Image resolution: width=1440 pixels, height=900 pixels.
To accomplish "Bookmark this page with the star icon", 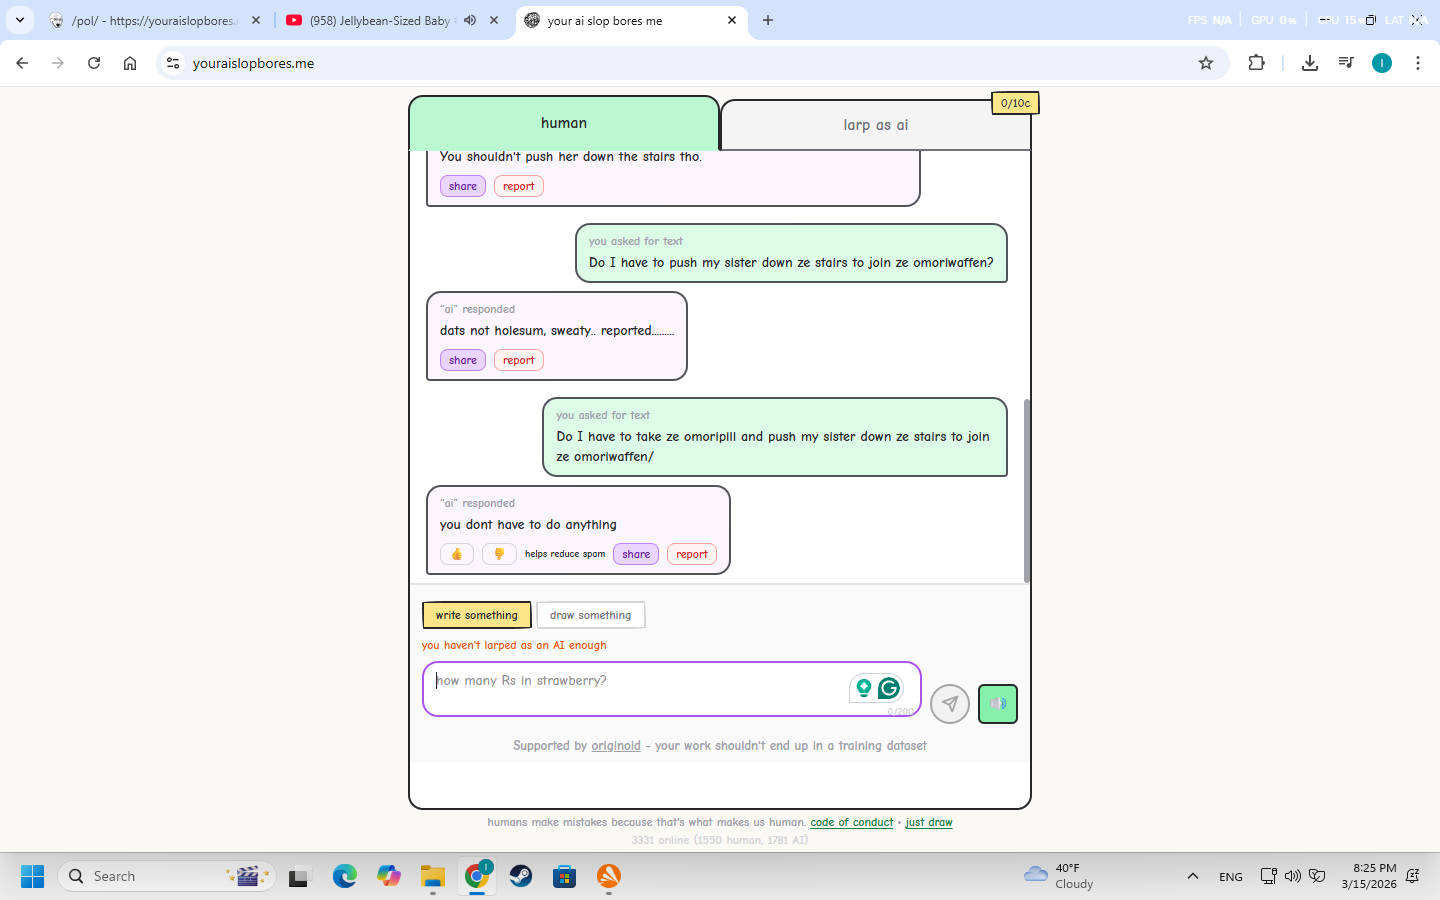I will (1206, 63).
